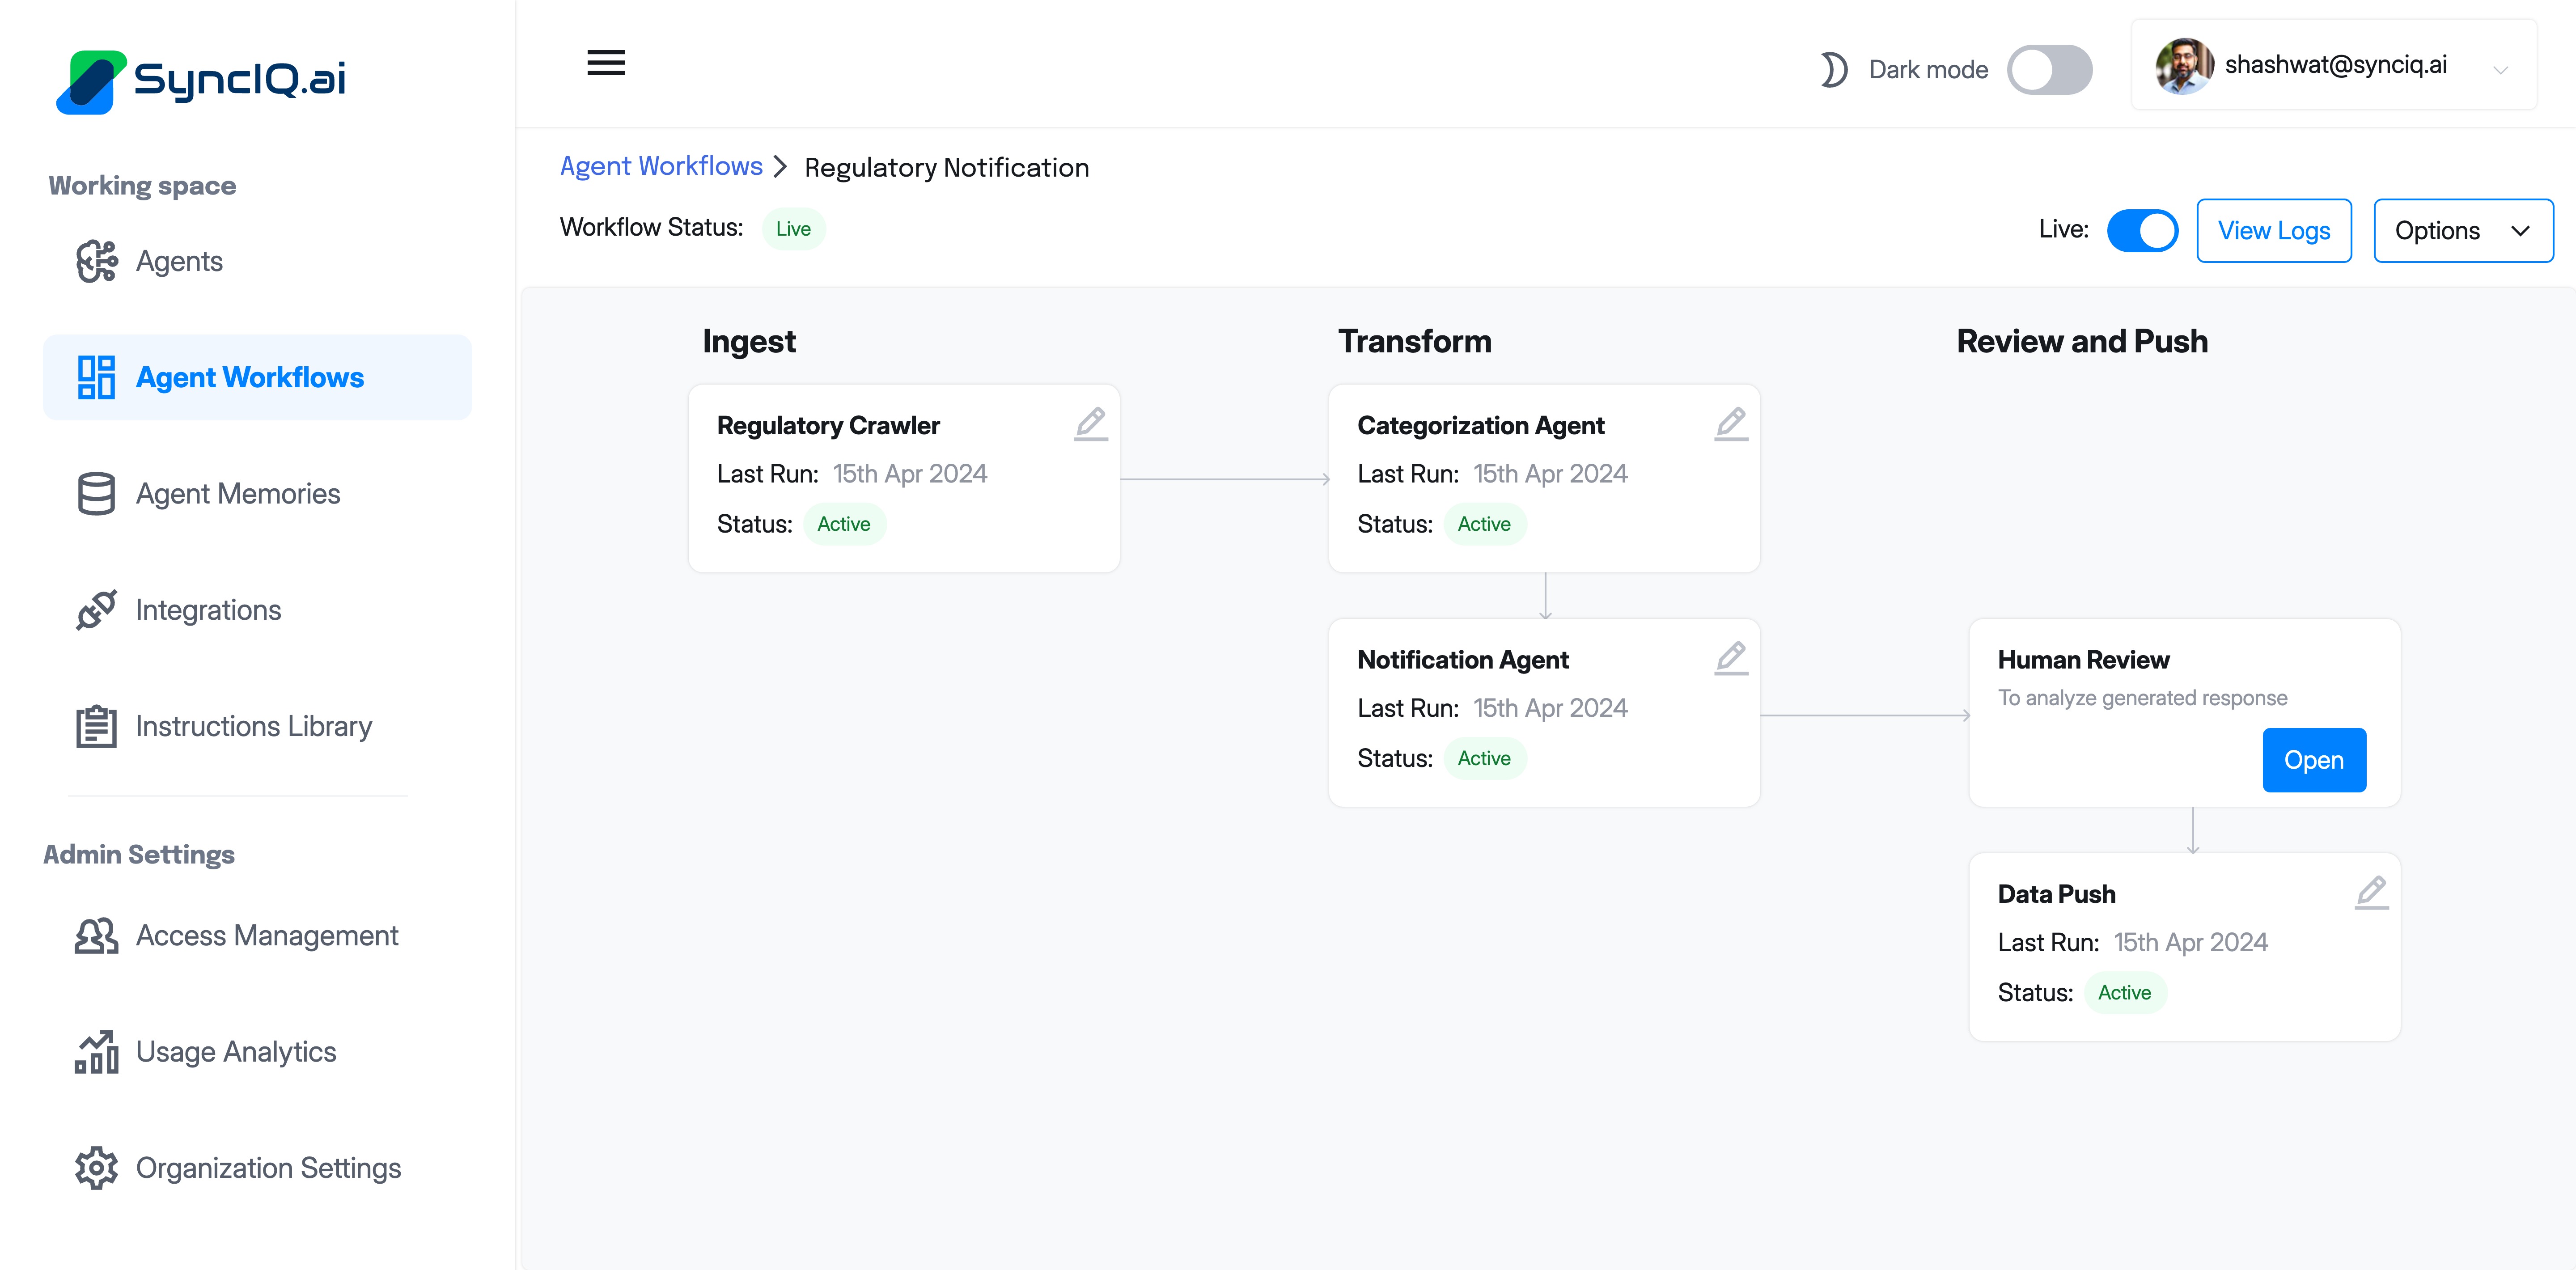Select the Human Review card title
The image size is (2576, 1270).
2083,660
